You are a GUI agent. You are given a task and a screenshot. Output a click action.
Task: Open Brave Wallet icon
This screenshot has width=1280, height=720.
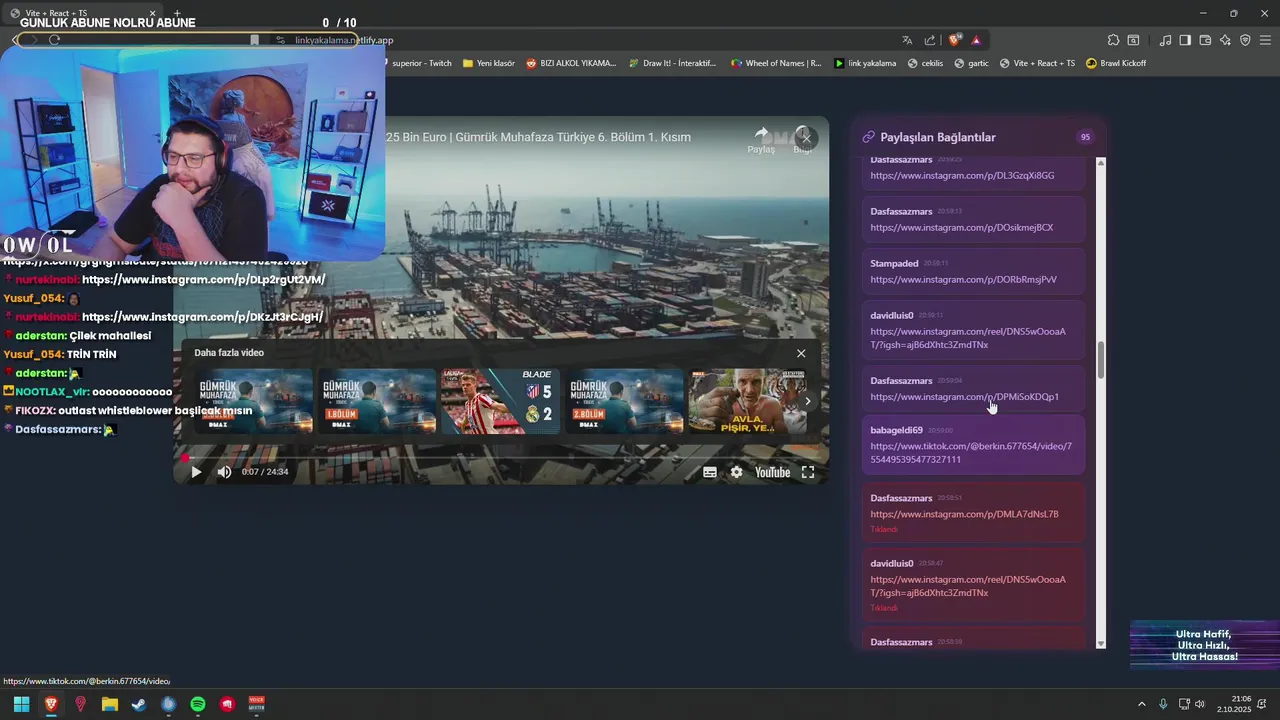point(1205,40)
